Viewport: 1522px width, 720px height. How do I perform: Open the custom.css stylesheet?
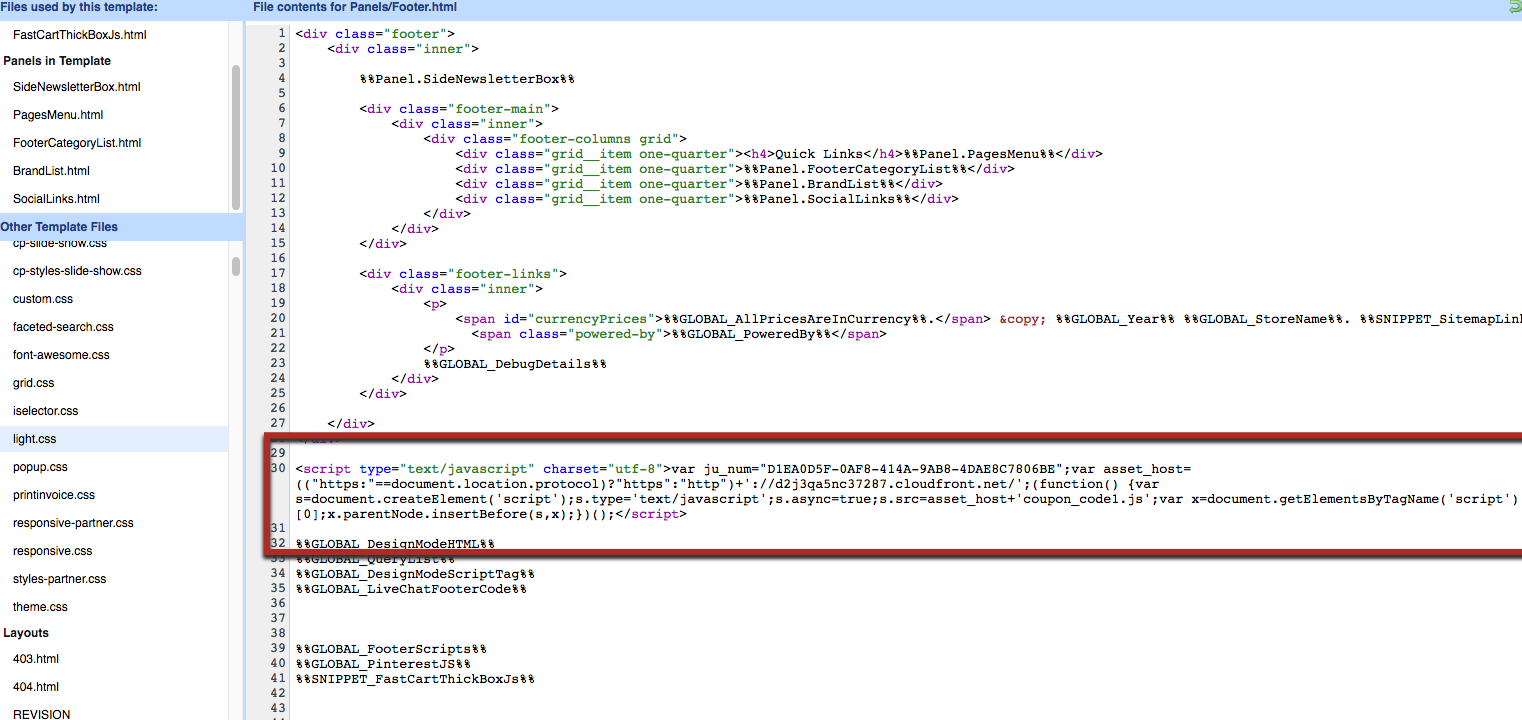click(43, 298)
